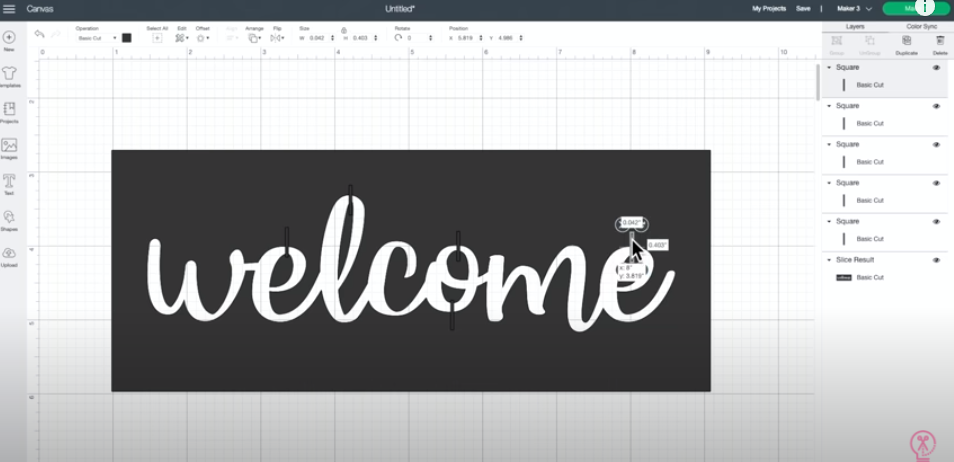The image size is (954, 462).
Task: Collapse the fourth Square layer
Action: coord(829,183)
